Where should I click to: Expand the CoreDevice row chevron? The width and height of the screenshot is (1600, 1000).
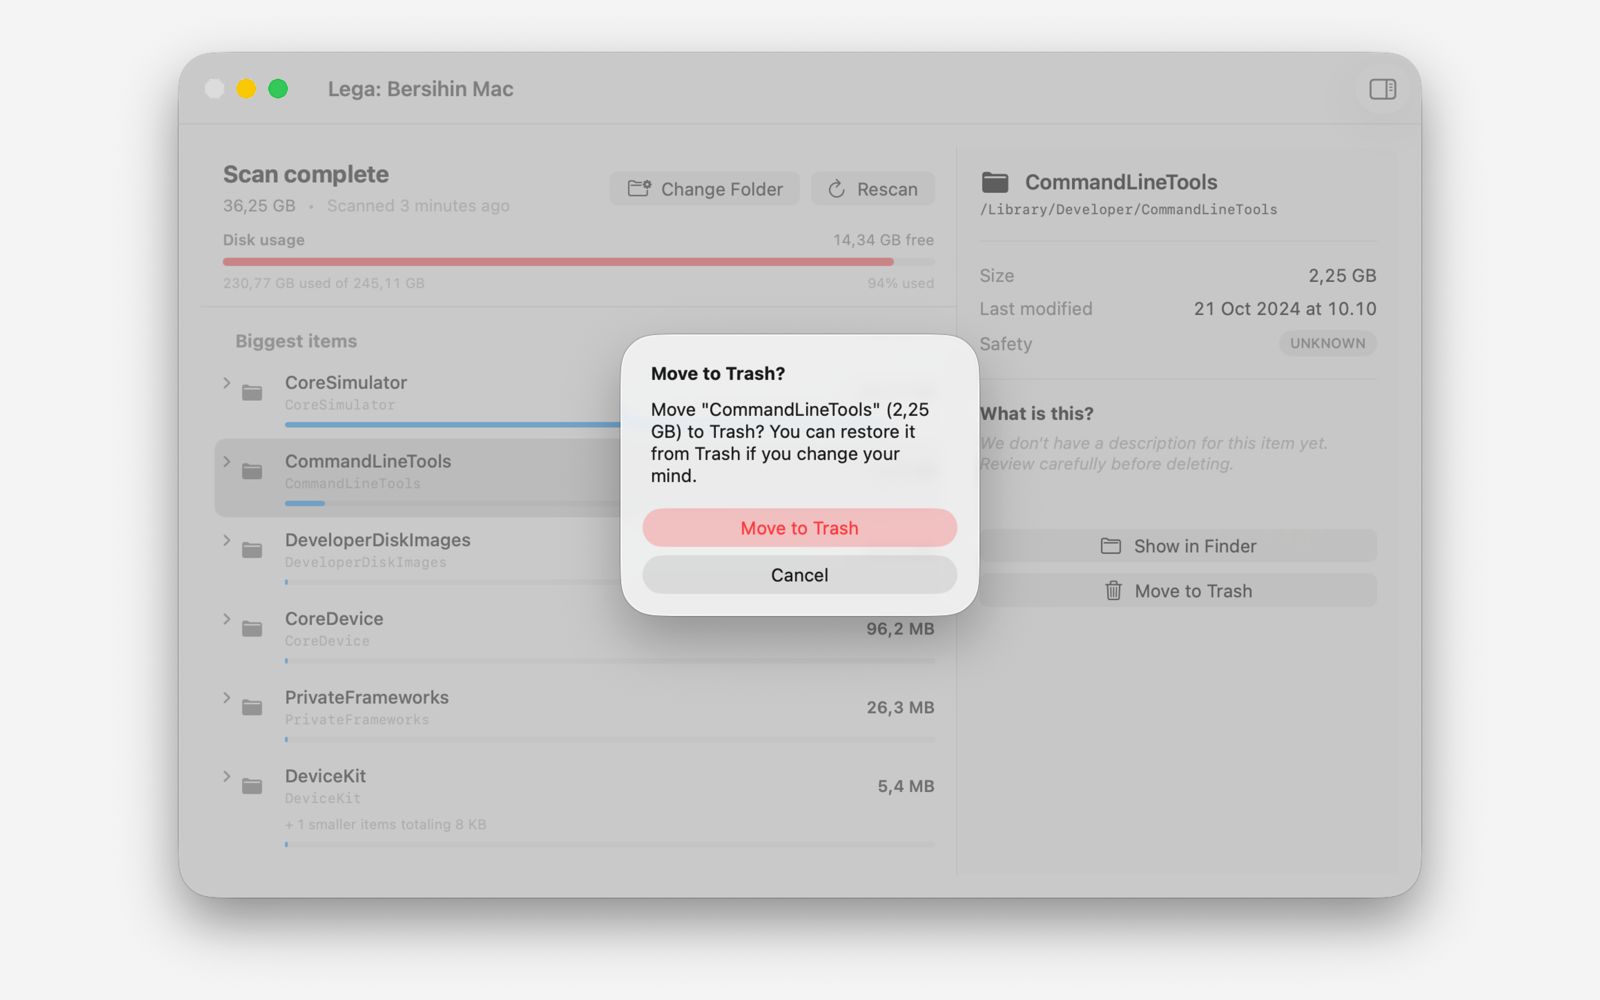point(227,619)
